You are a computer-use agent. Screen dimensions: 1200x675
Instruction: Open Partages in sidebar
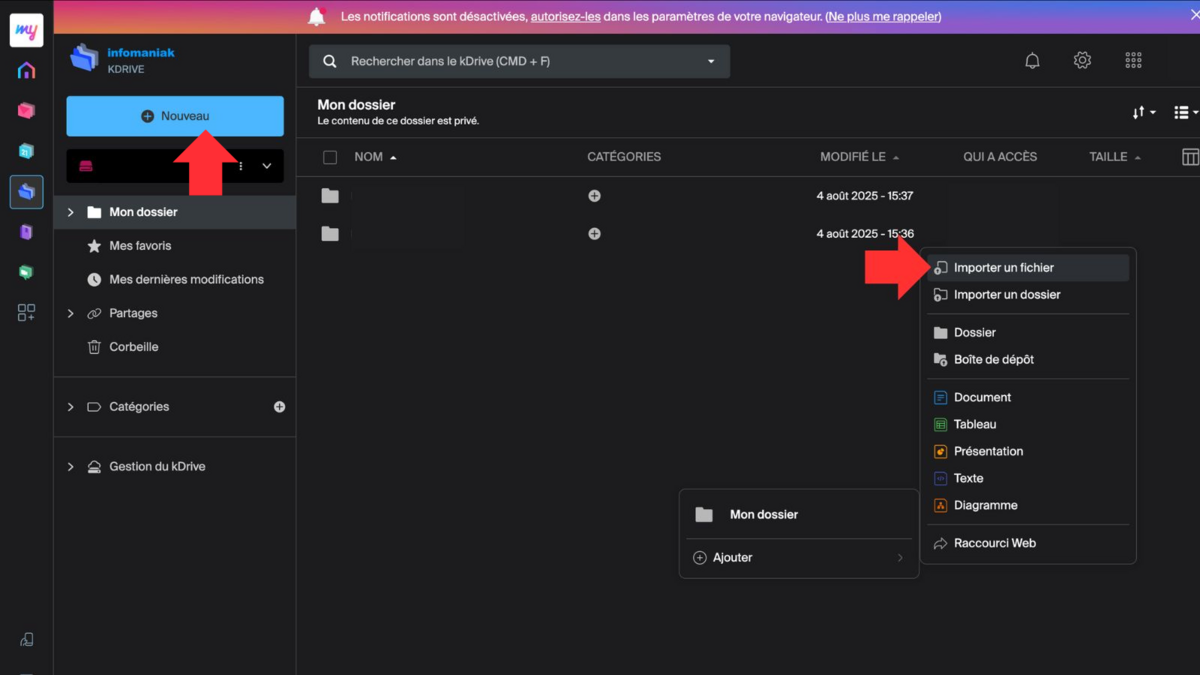pos(133,314)
